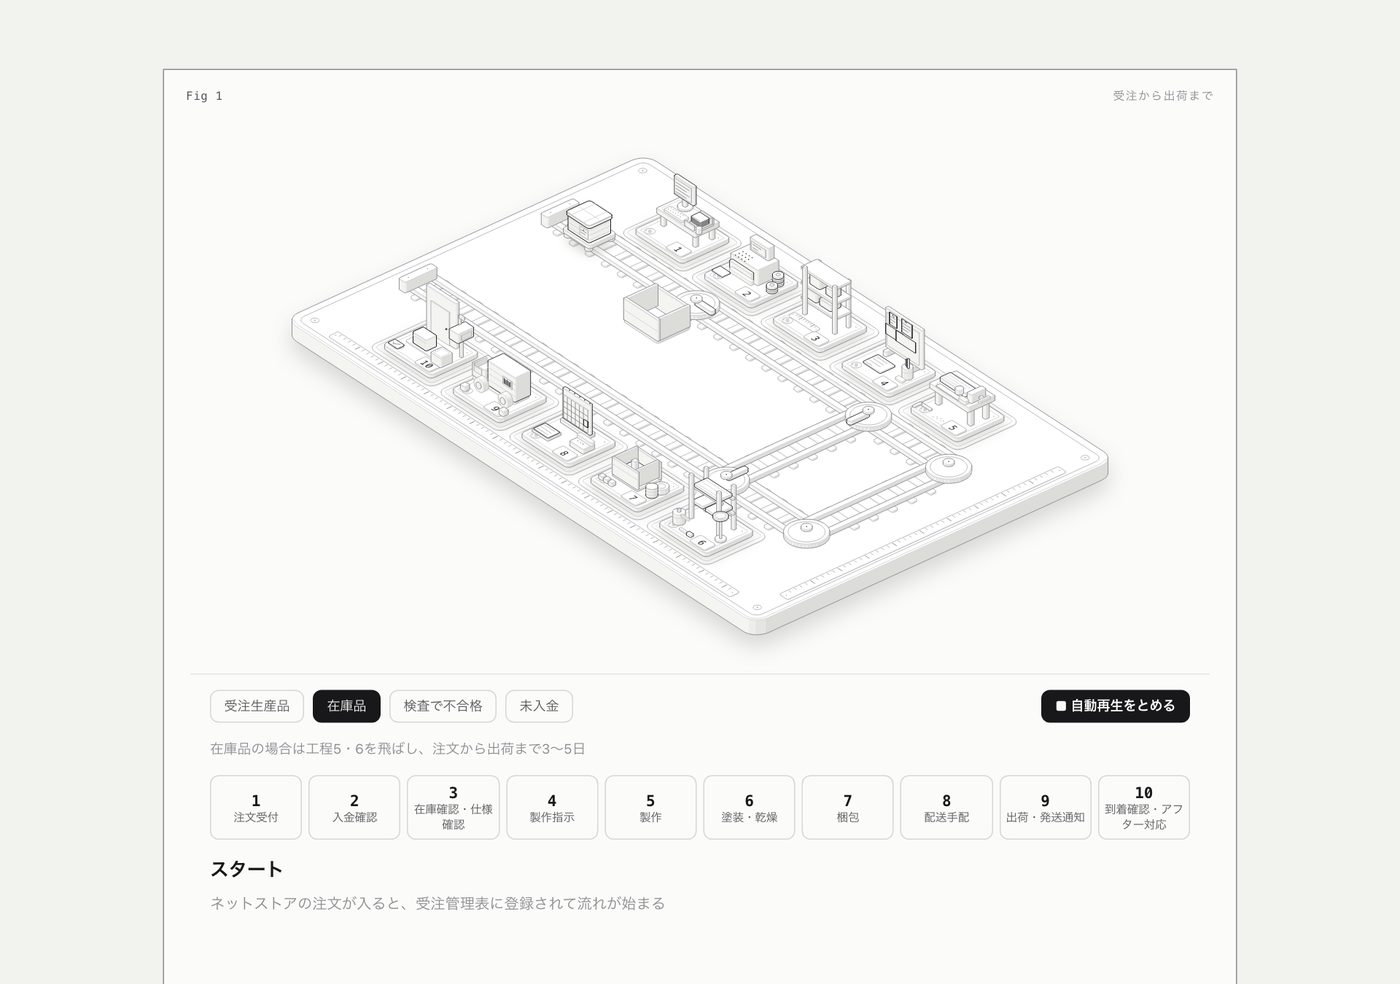Select the 在庫品 scenario tab

tap(347, 706)
